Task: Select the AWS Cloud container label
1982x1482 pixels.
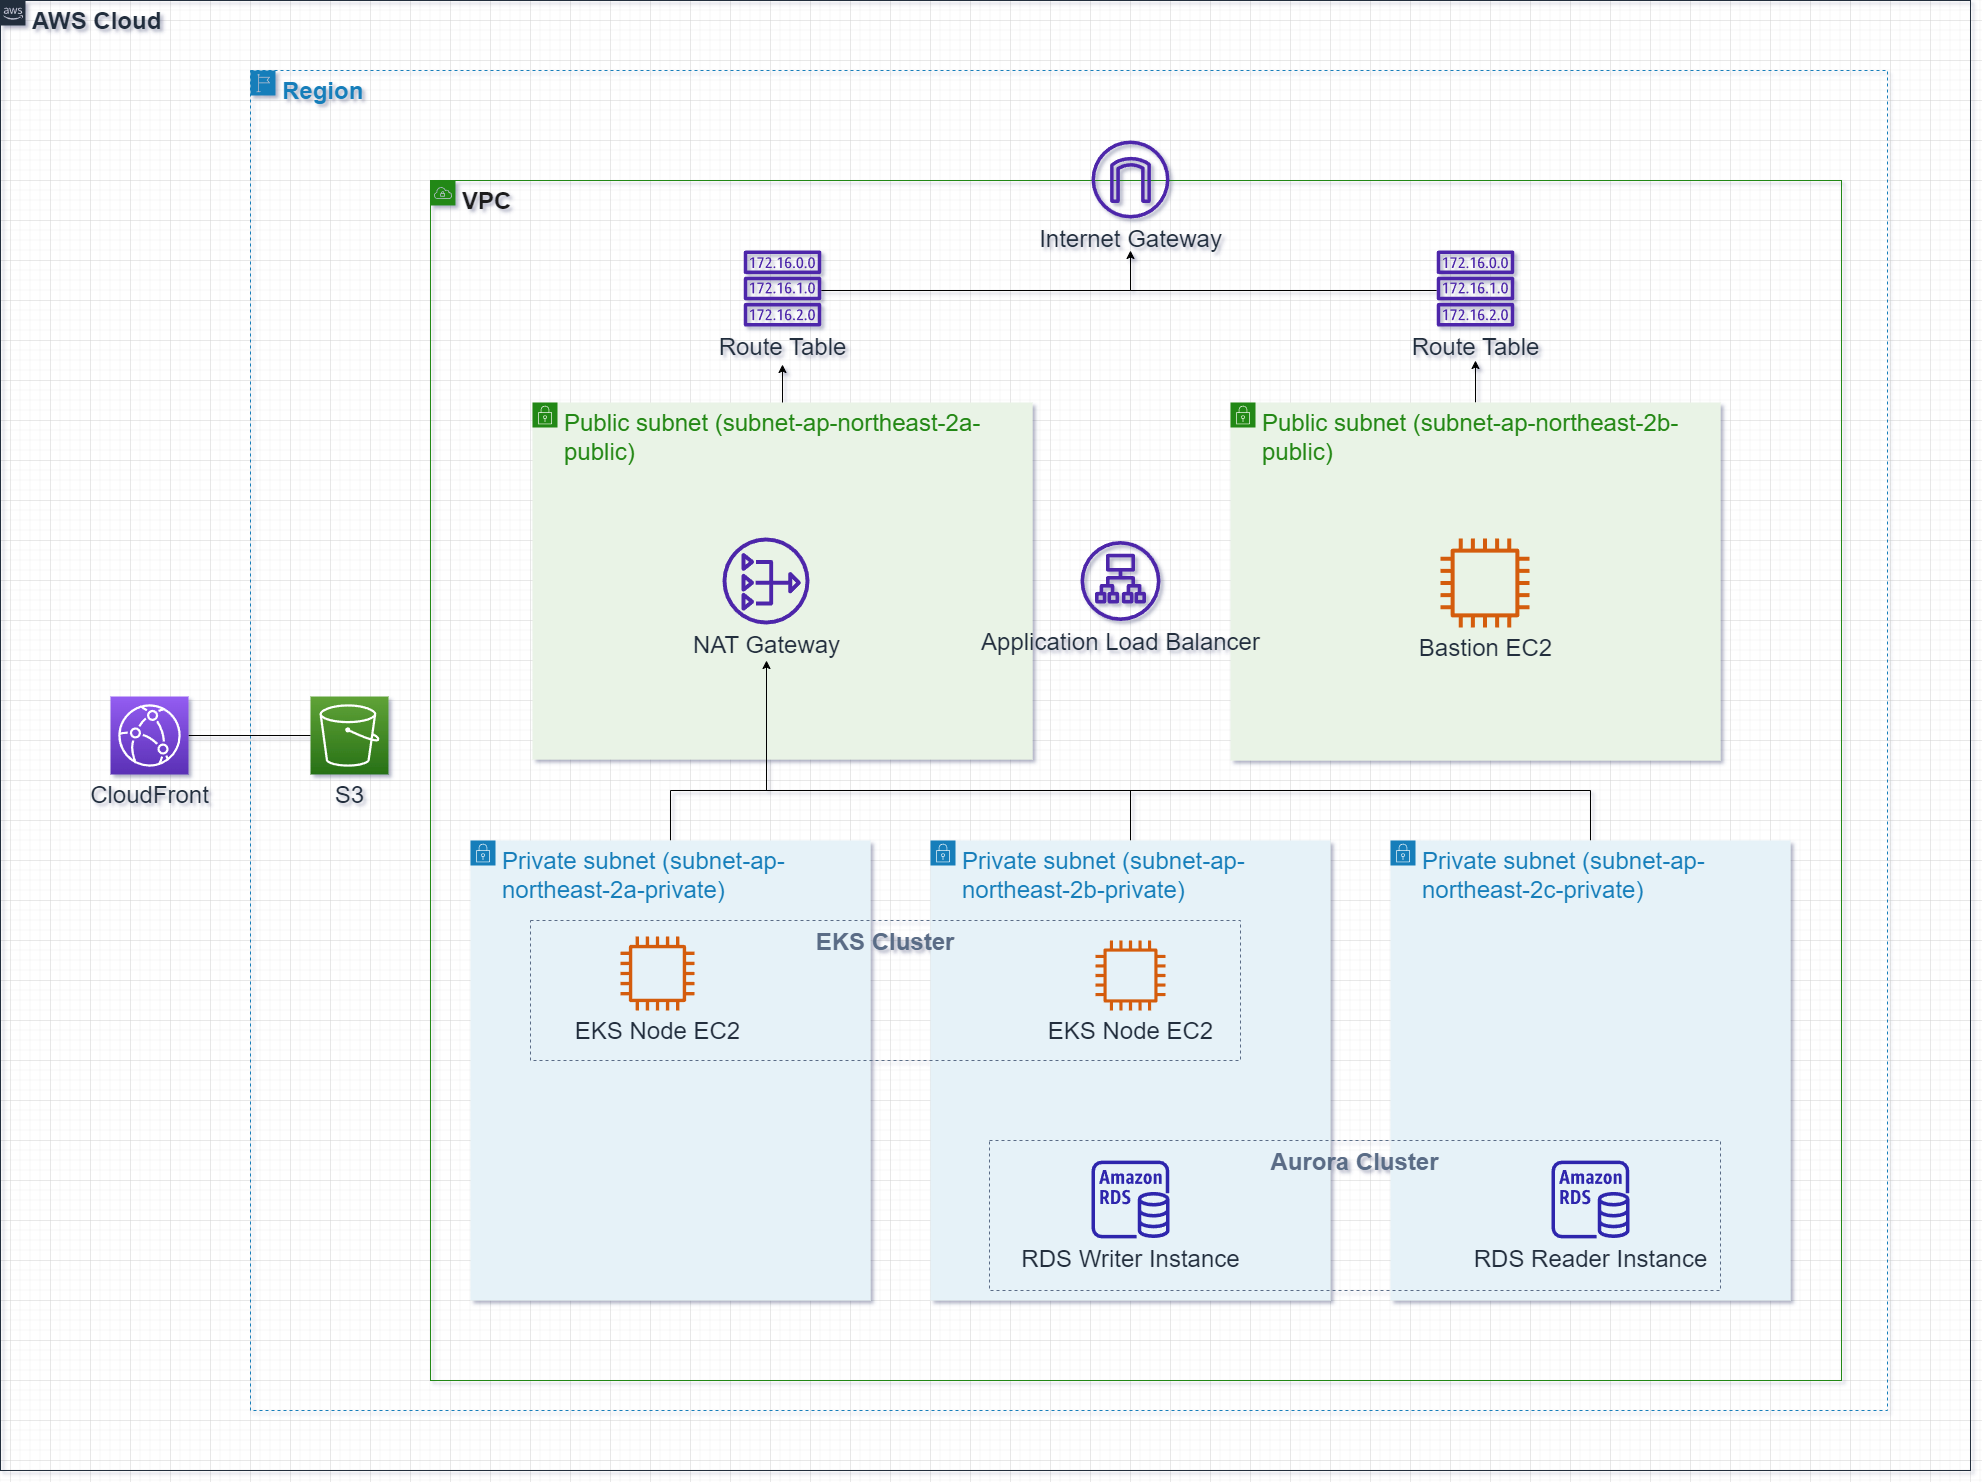Action: click(x=96, y=21)
